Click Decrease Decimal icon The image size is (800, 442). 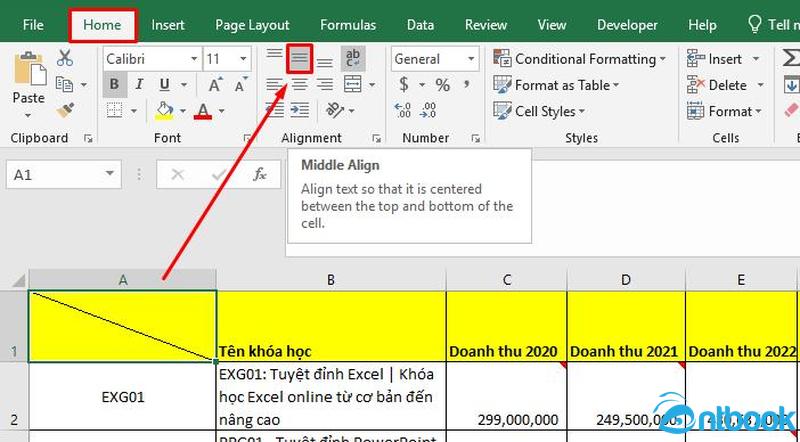pyautogui.click(x=429, y=110)
